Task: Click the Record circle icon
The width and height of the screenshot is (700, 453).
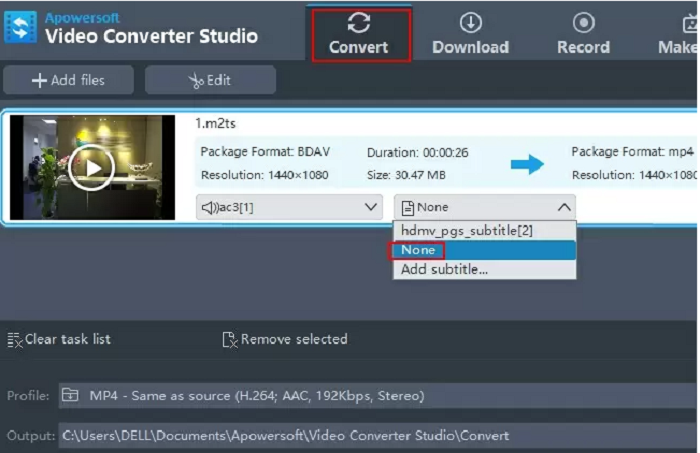Action: [x=583, y=22]
